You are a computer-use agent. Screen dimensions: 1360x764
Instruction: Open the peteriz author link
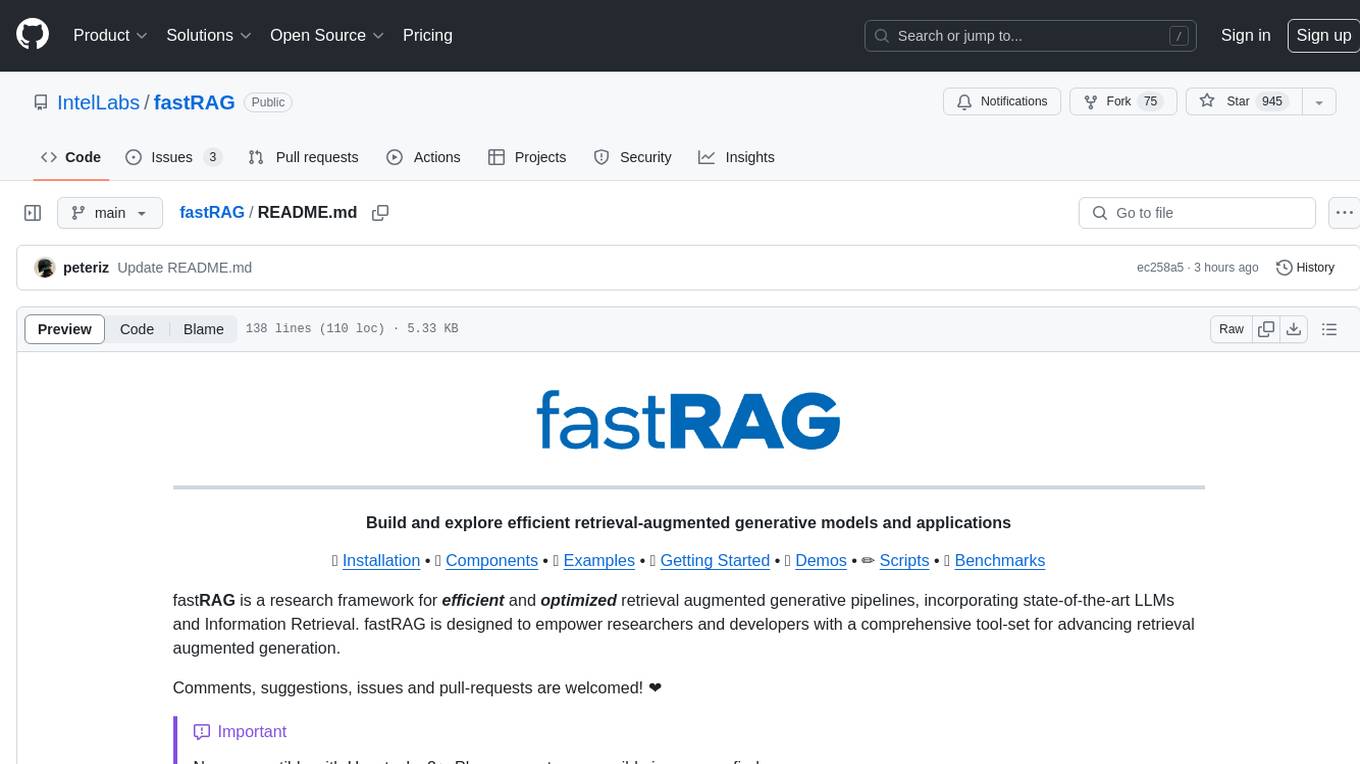[86, 268]
